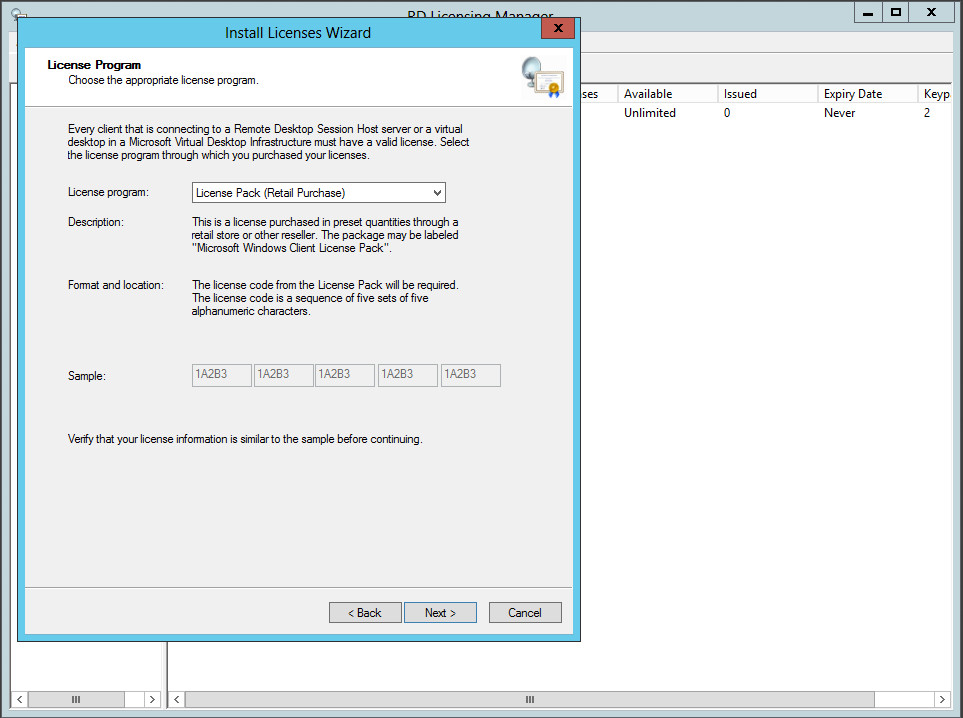Close the RD Licensing Manager window
This screenshot has width=963, height=718.
[x=932, y=12]
